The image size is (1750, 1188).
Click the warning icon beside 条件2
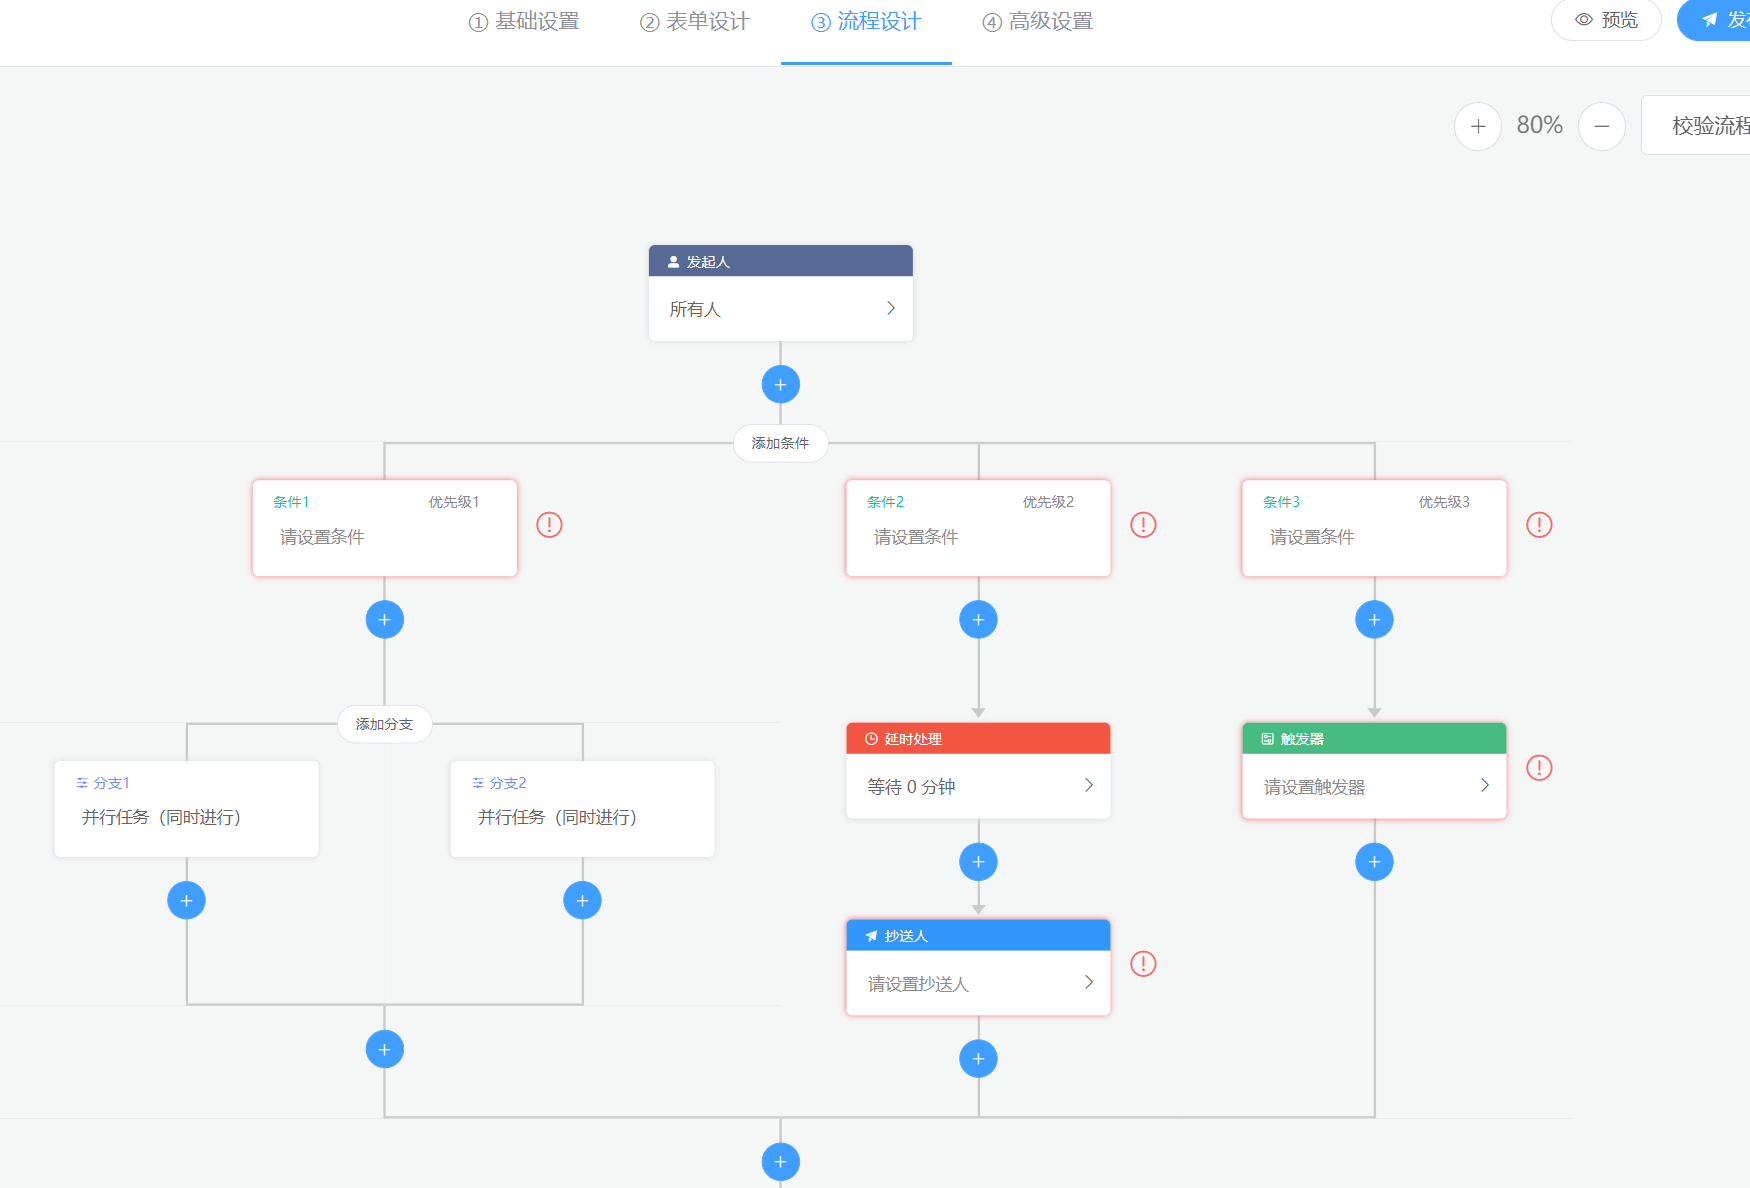coord(1143,525)
